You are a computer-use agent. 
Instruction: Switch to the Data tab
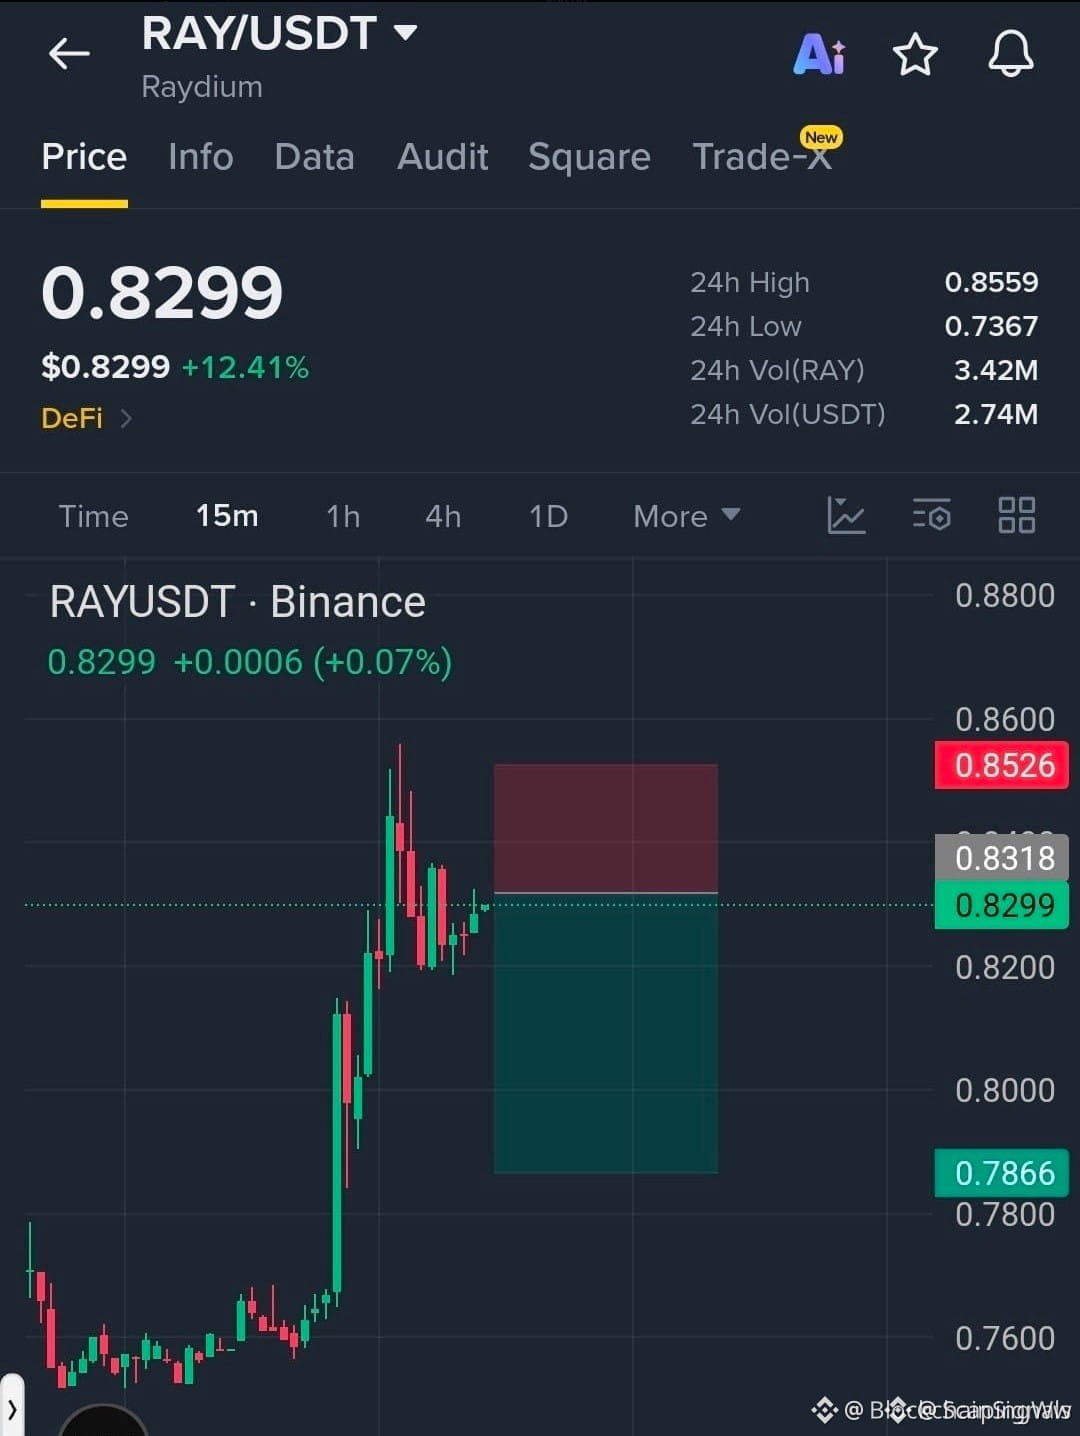pos(314,157)
